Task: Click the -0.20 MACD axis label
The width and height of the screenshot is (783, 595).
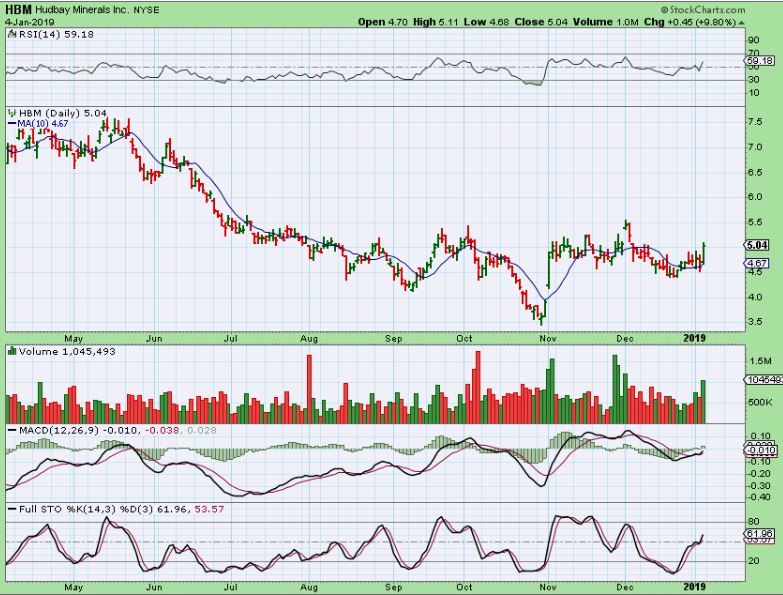Action: (x=761, y=473)
